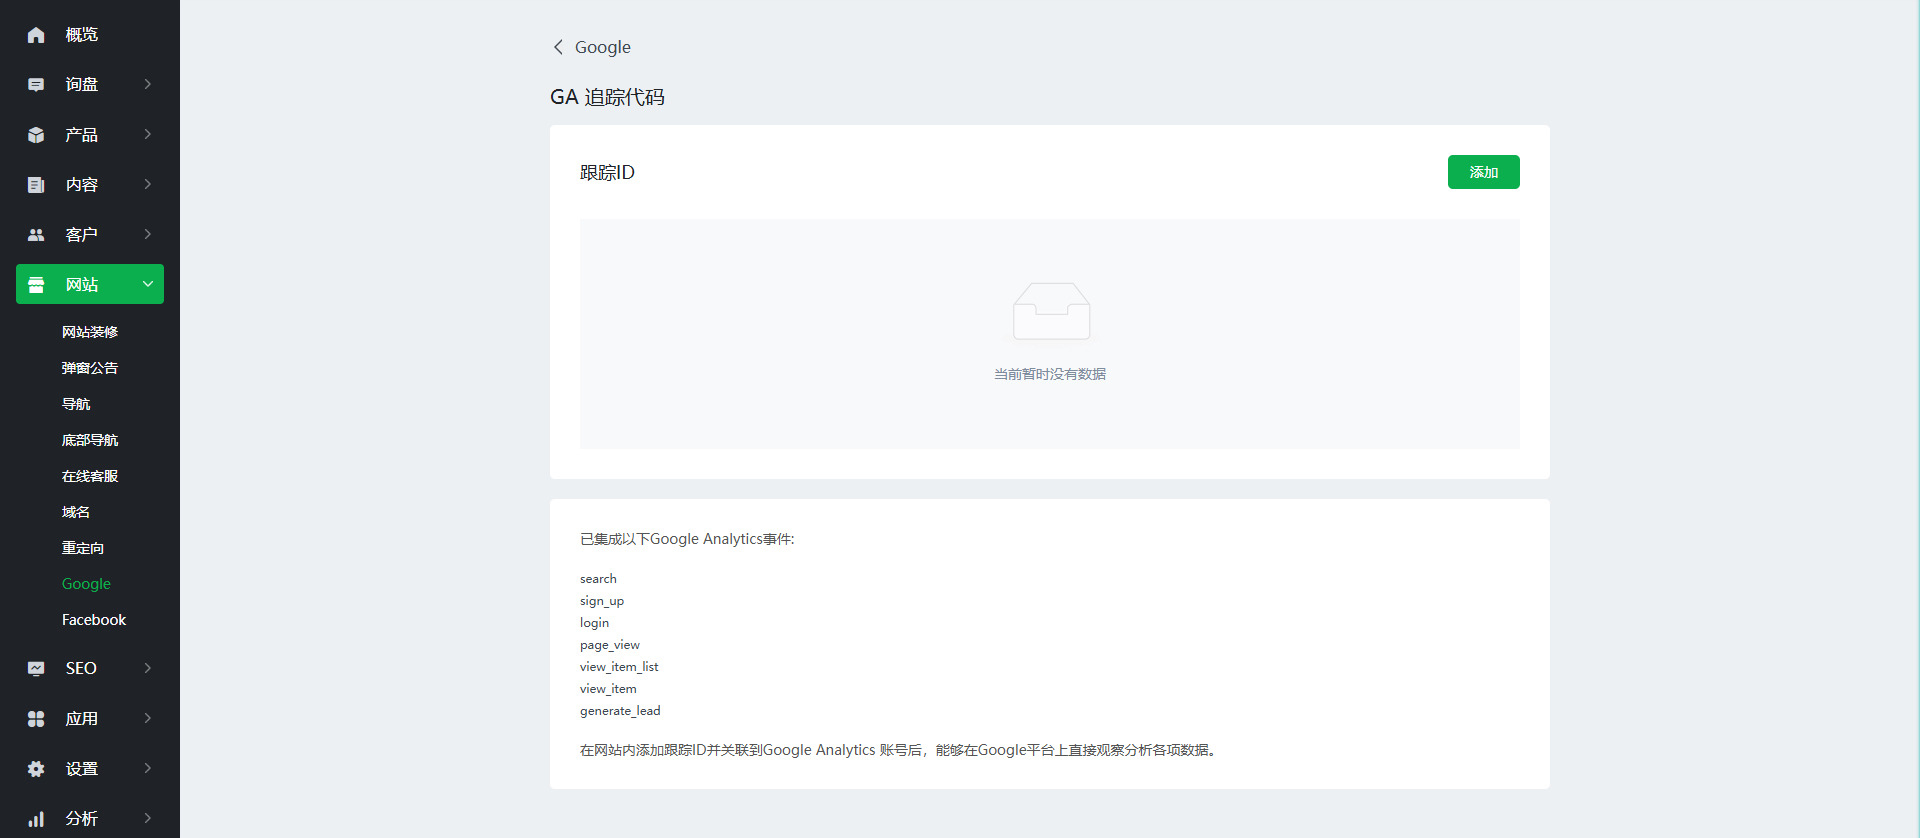Select the Google sidebar item

pos(86,584)
